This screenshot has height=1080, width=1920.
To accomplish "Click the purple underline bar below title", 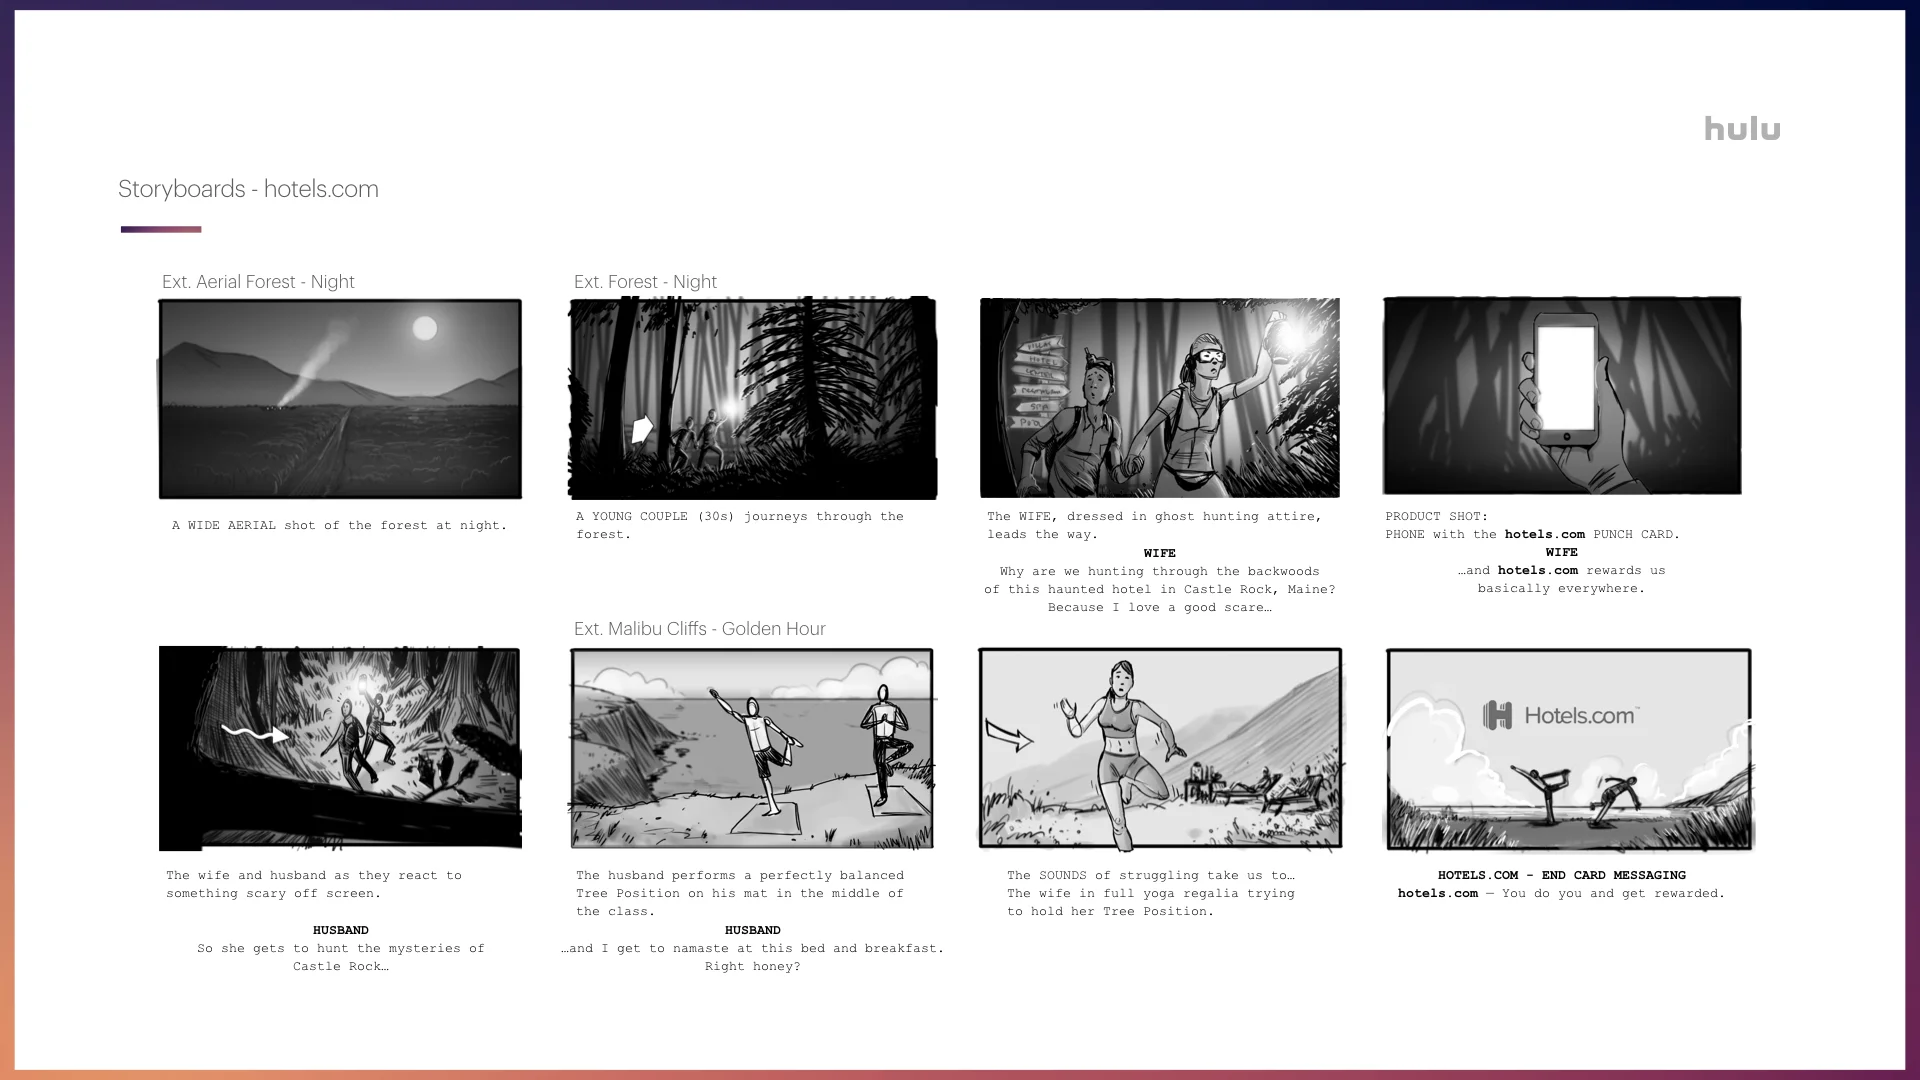I will tap(161, 229).
